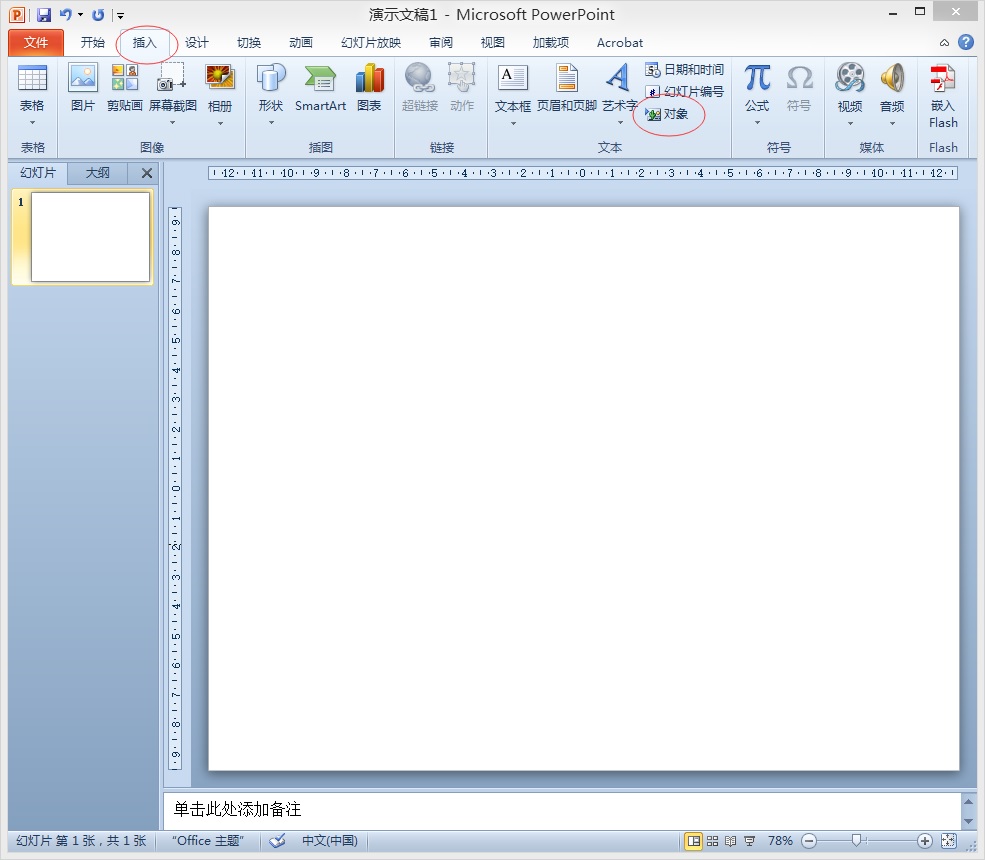Open the 大纲 outline pane tab
Screen dimensions: 985x860
[x=97, y=173]
